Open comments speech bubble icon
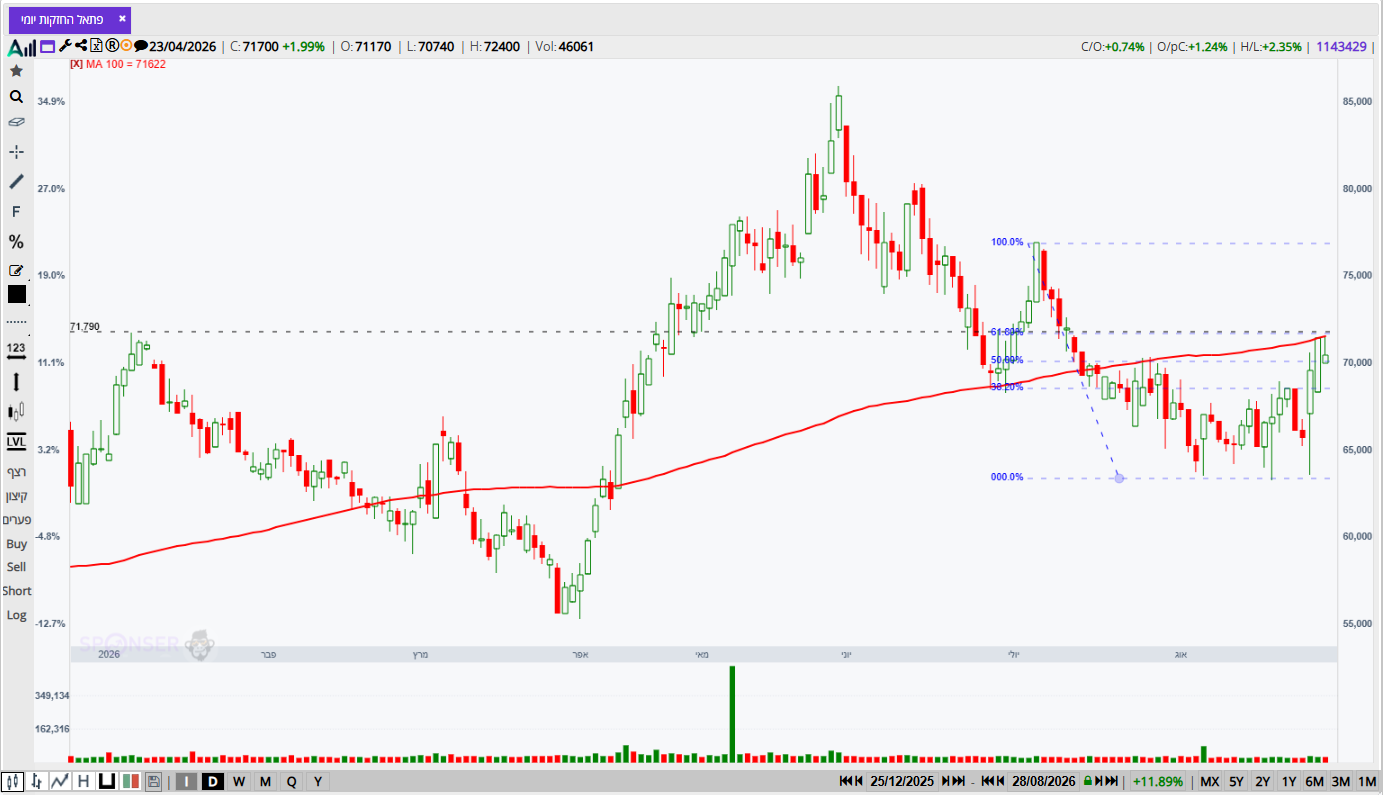The height and width of the screenshot is (795, 1386). click(141, 46)
